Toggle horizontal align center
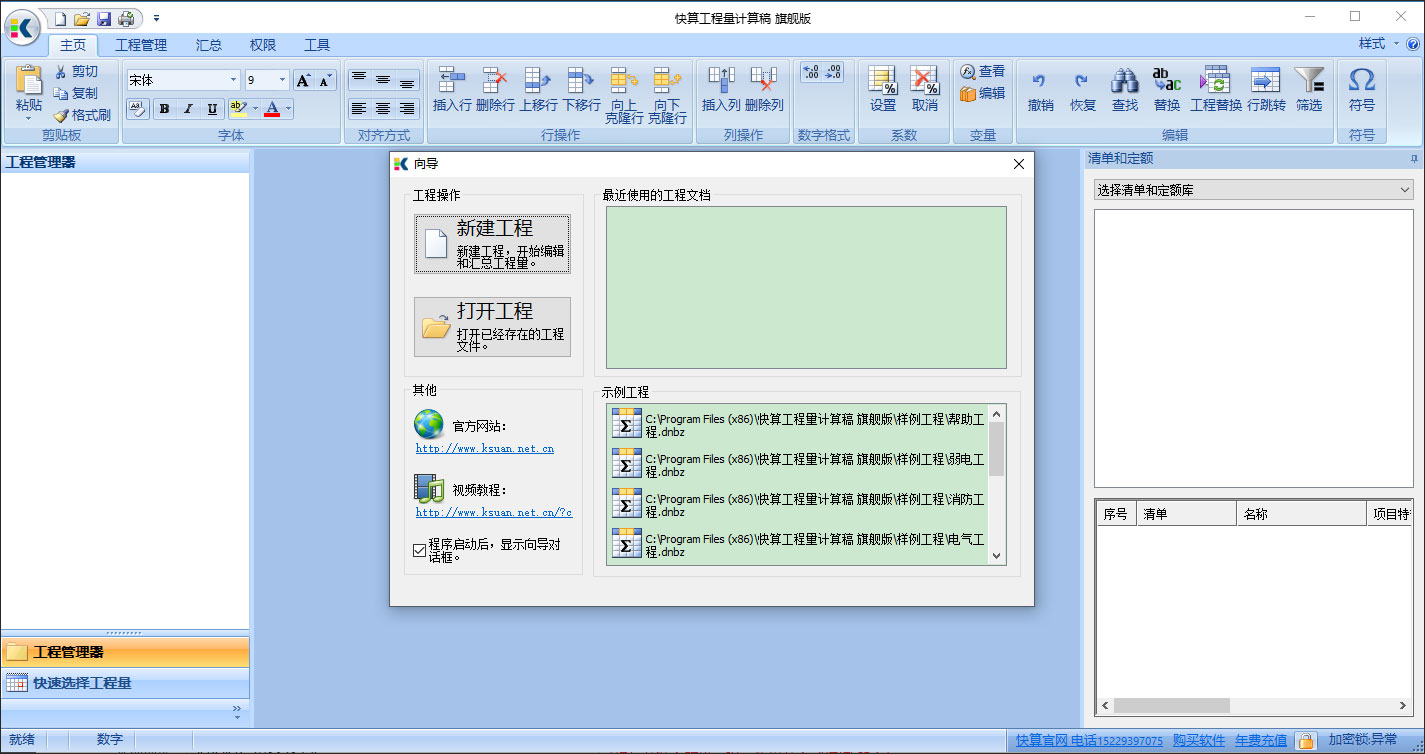This screenshot has width=1425, height=754. 383,108
